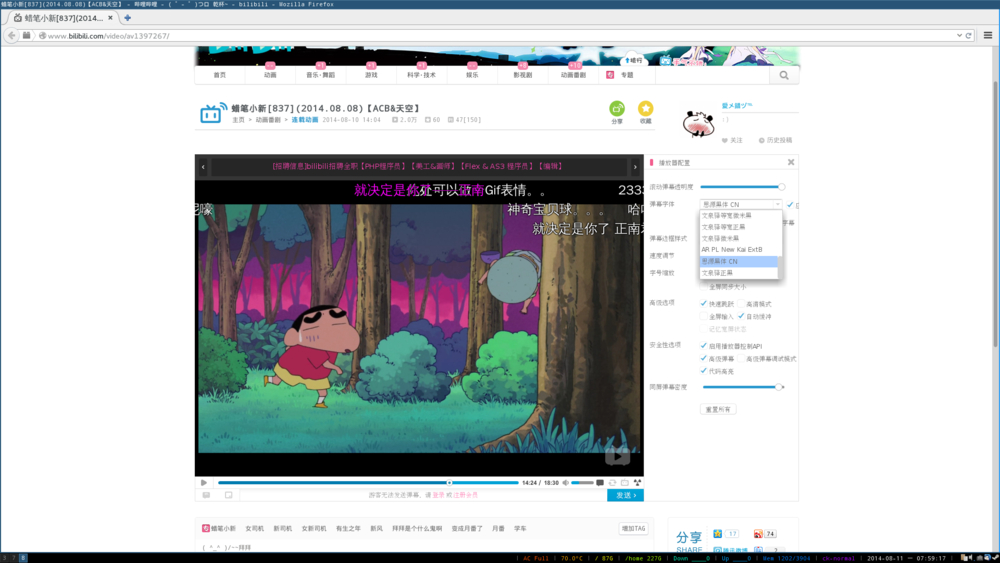Enable 高清模式 checkbox

740,303
